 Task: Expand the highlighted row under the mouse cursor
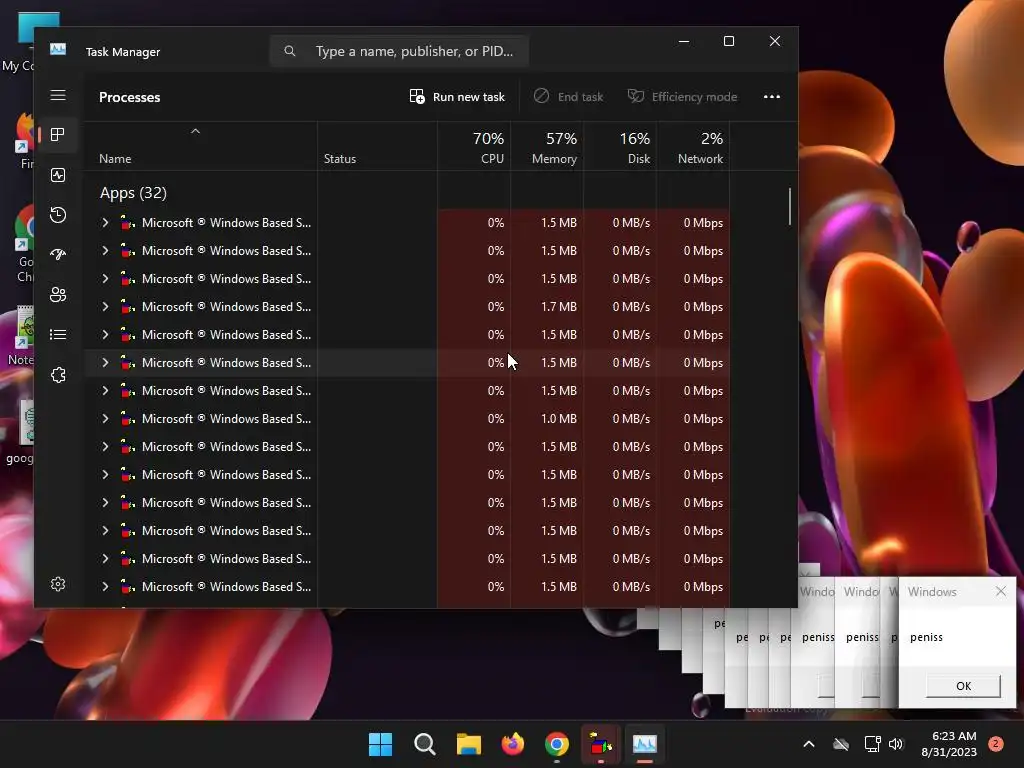104,362
